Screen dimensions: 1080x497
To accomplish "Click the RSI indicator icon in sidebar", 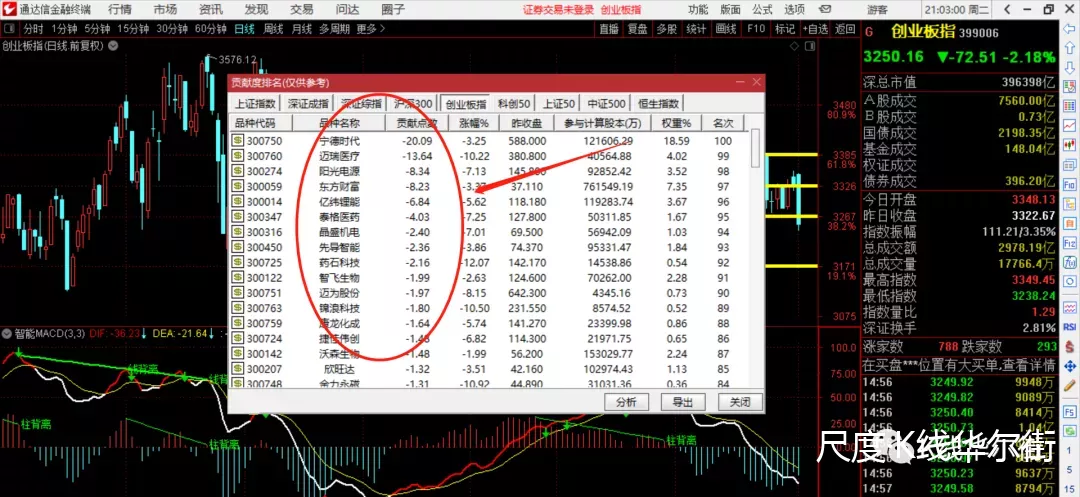I will click(1070, 326).
